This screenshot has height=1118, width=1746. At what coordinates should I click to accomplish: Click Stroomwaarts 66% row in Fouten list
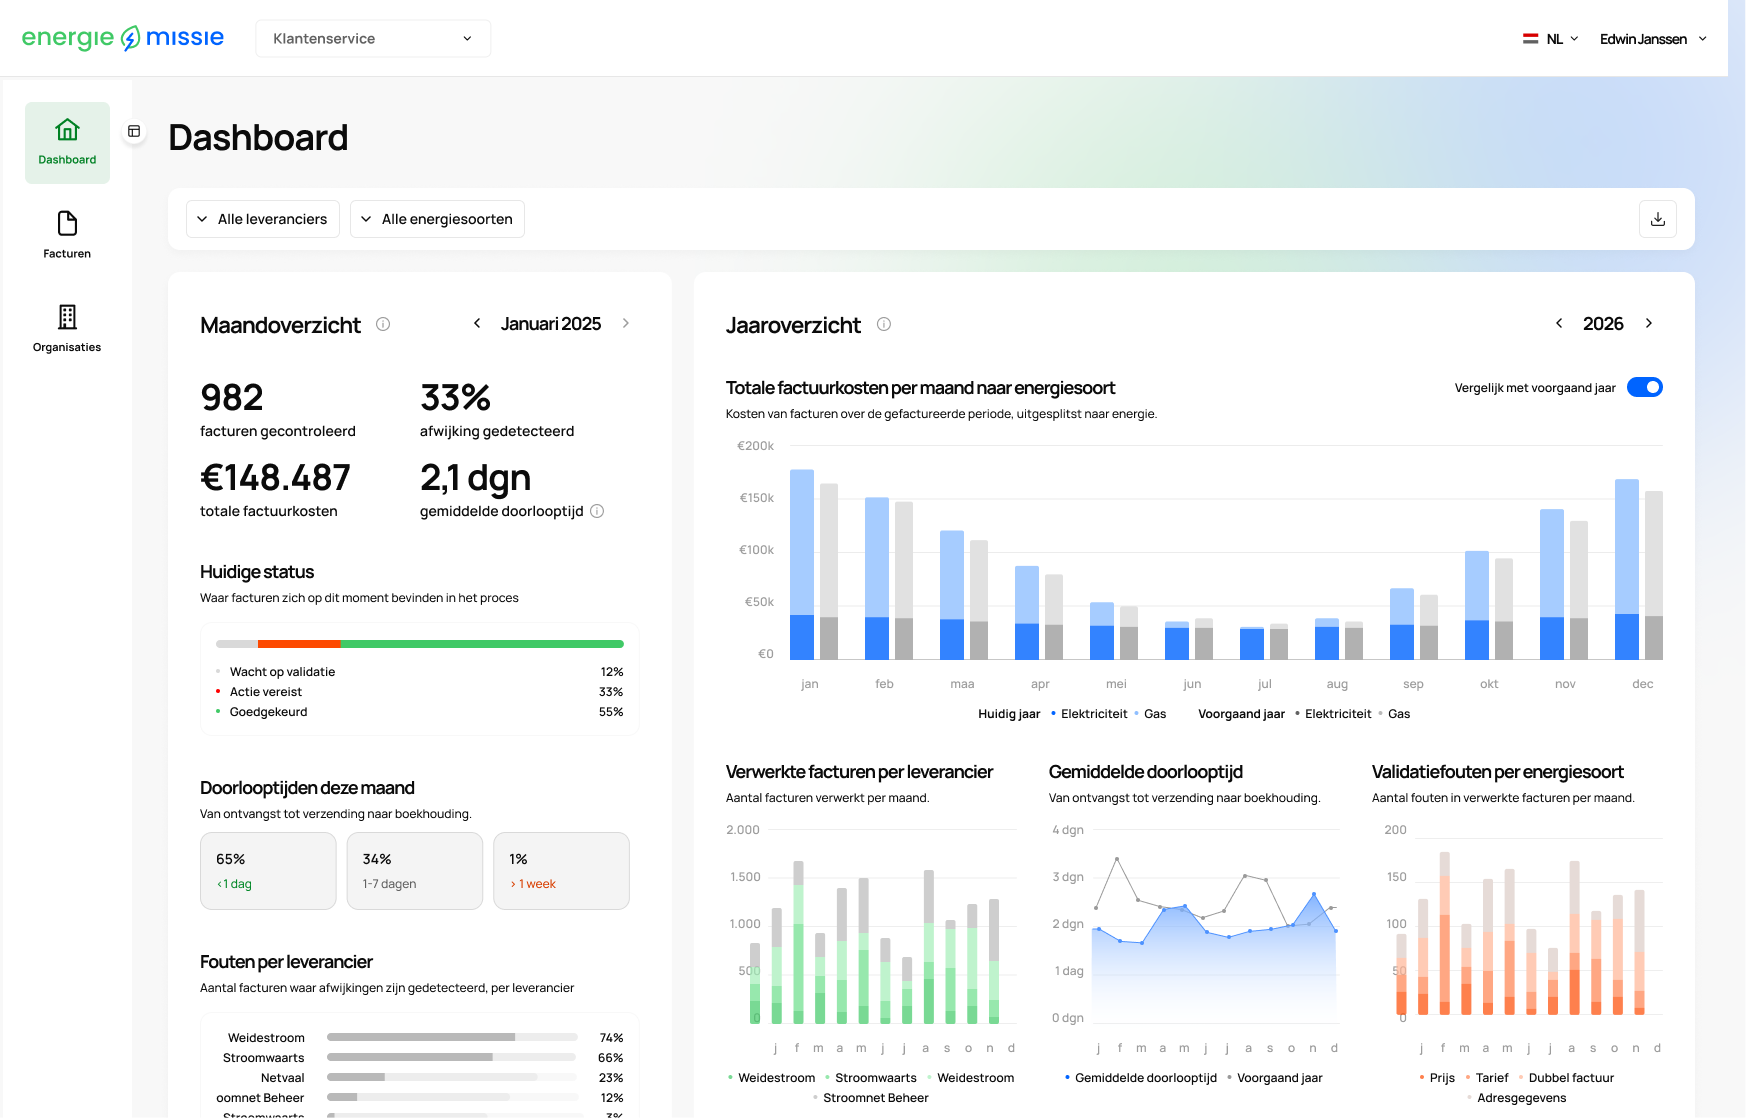pos(420,1058)
